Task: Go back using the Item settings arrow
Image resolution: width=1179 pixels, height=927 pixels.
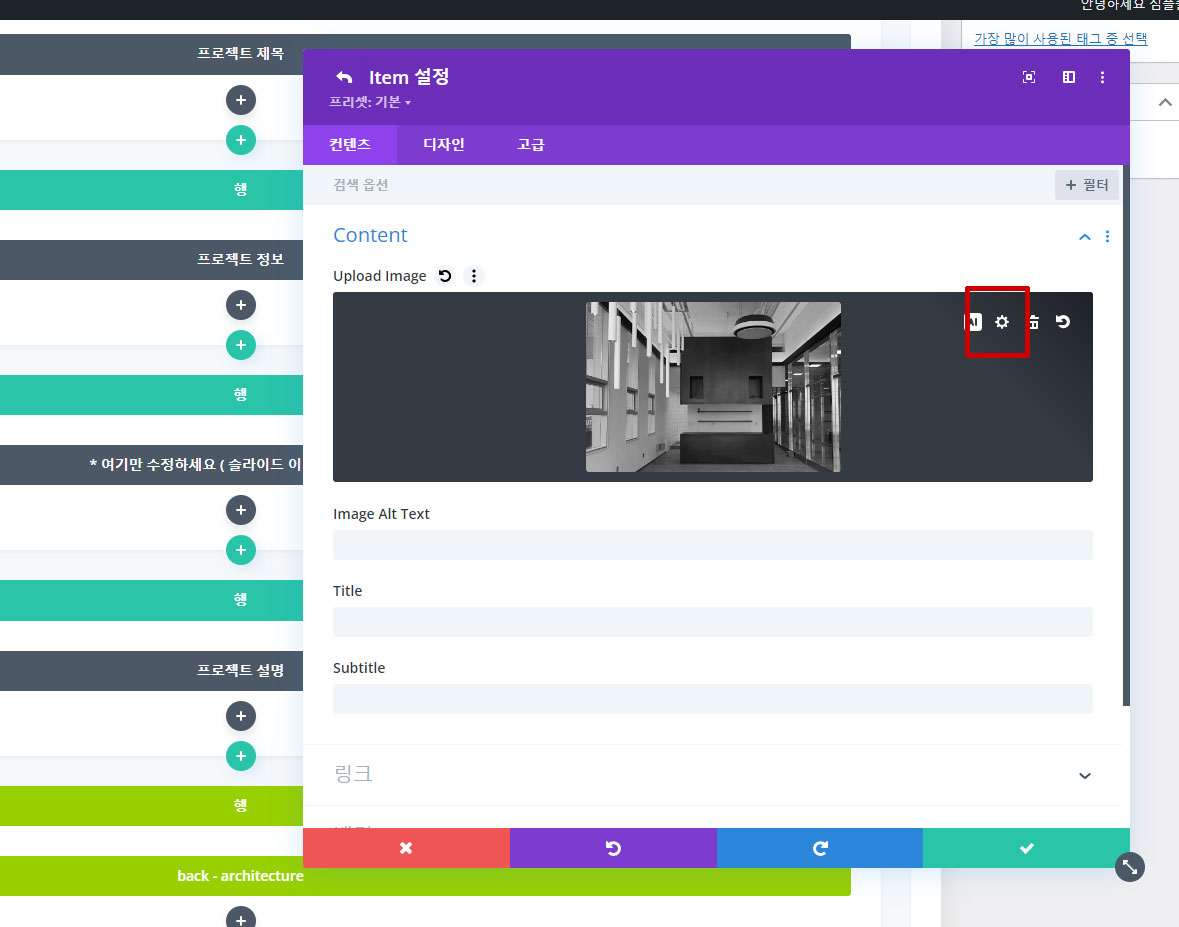Action: 344,77
